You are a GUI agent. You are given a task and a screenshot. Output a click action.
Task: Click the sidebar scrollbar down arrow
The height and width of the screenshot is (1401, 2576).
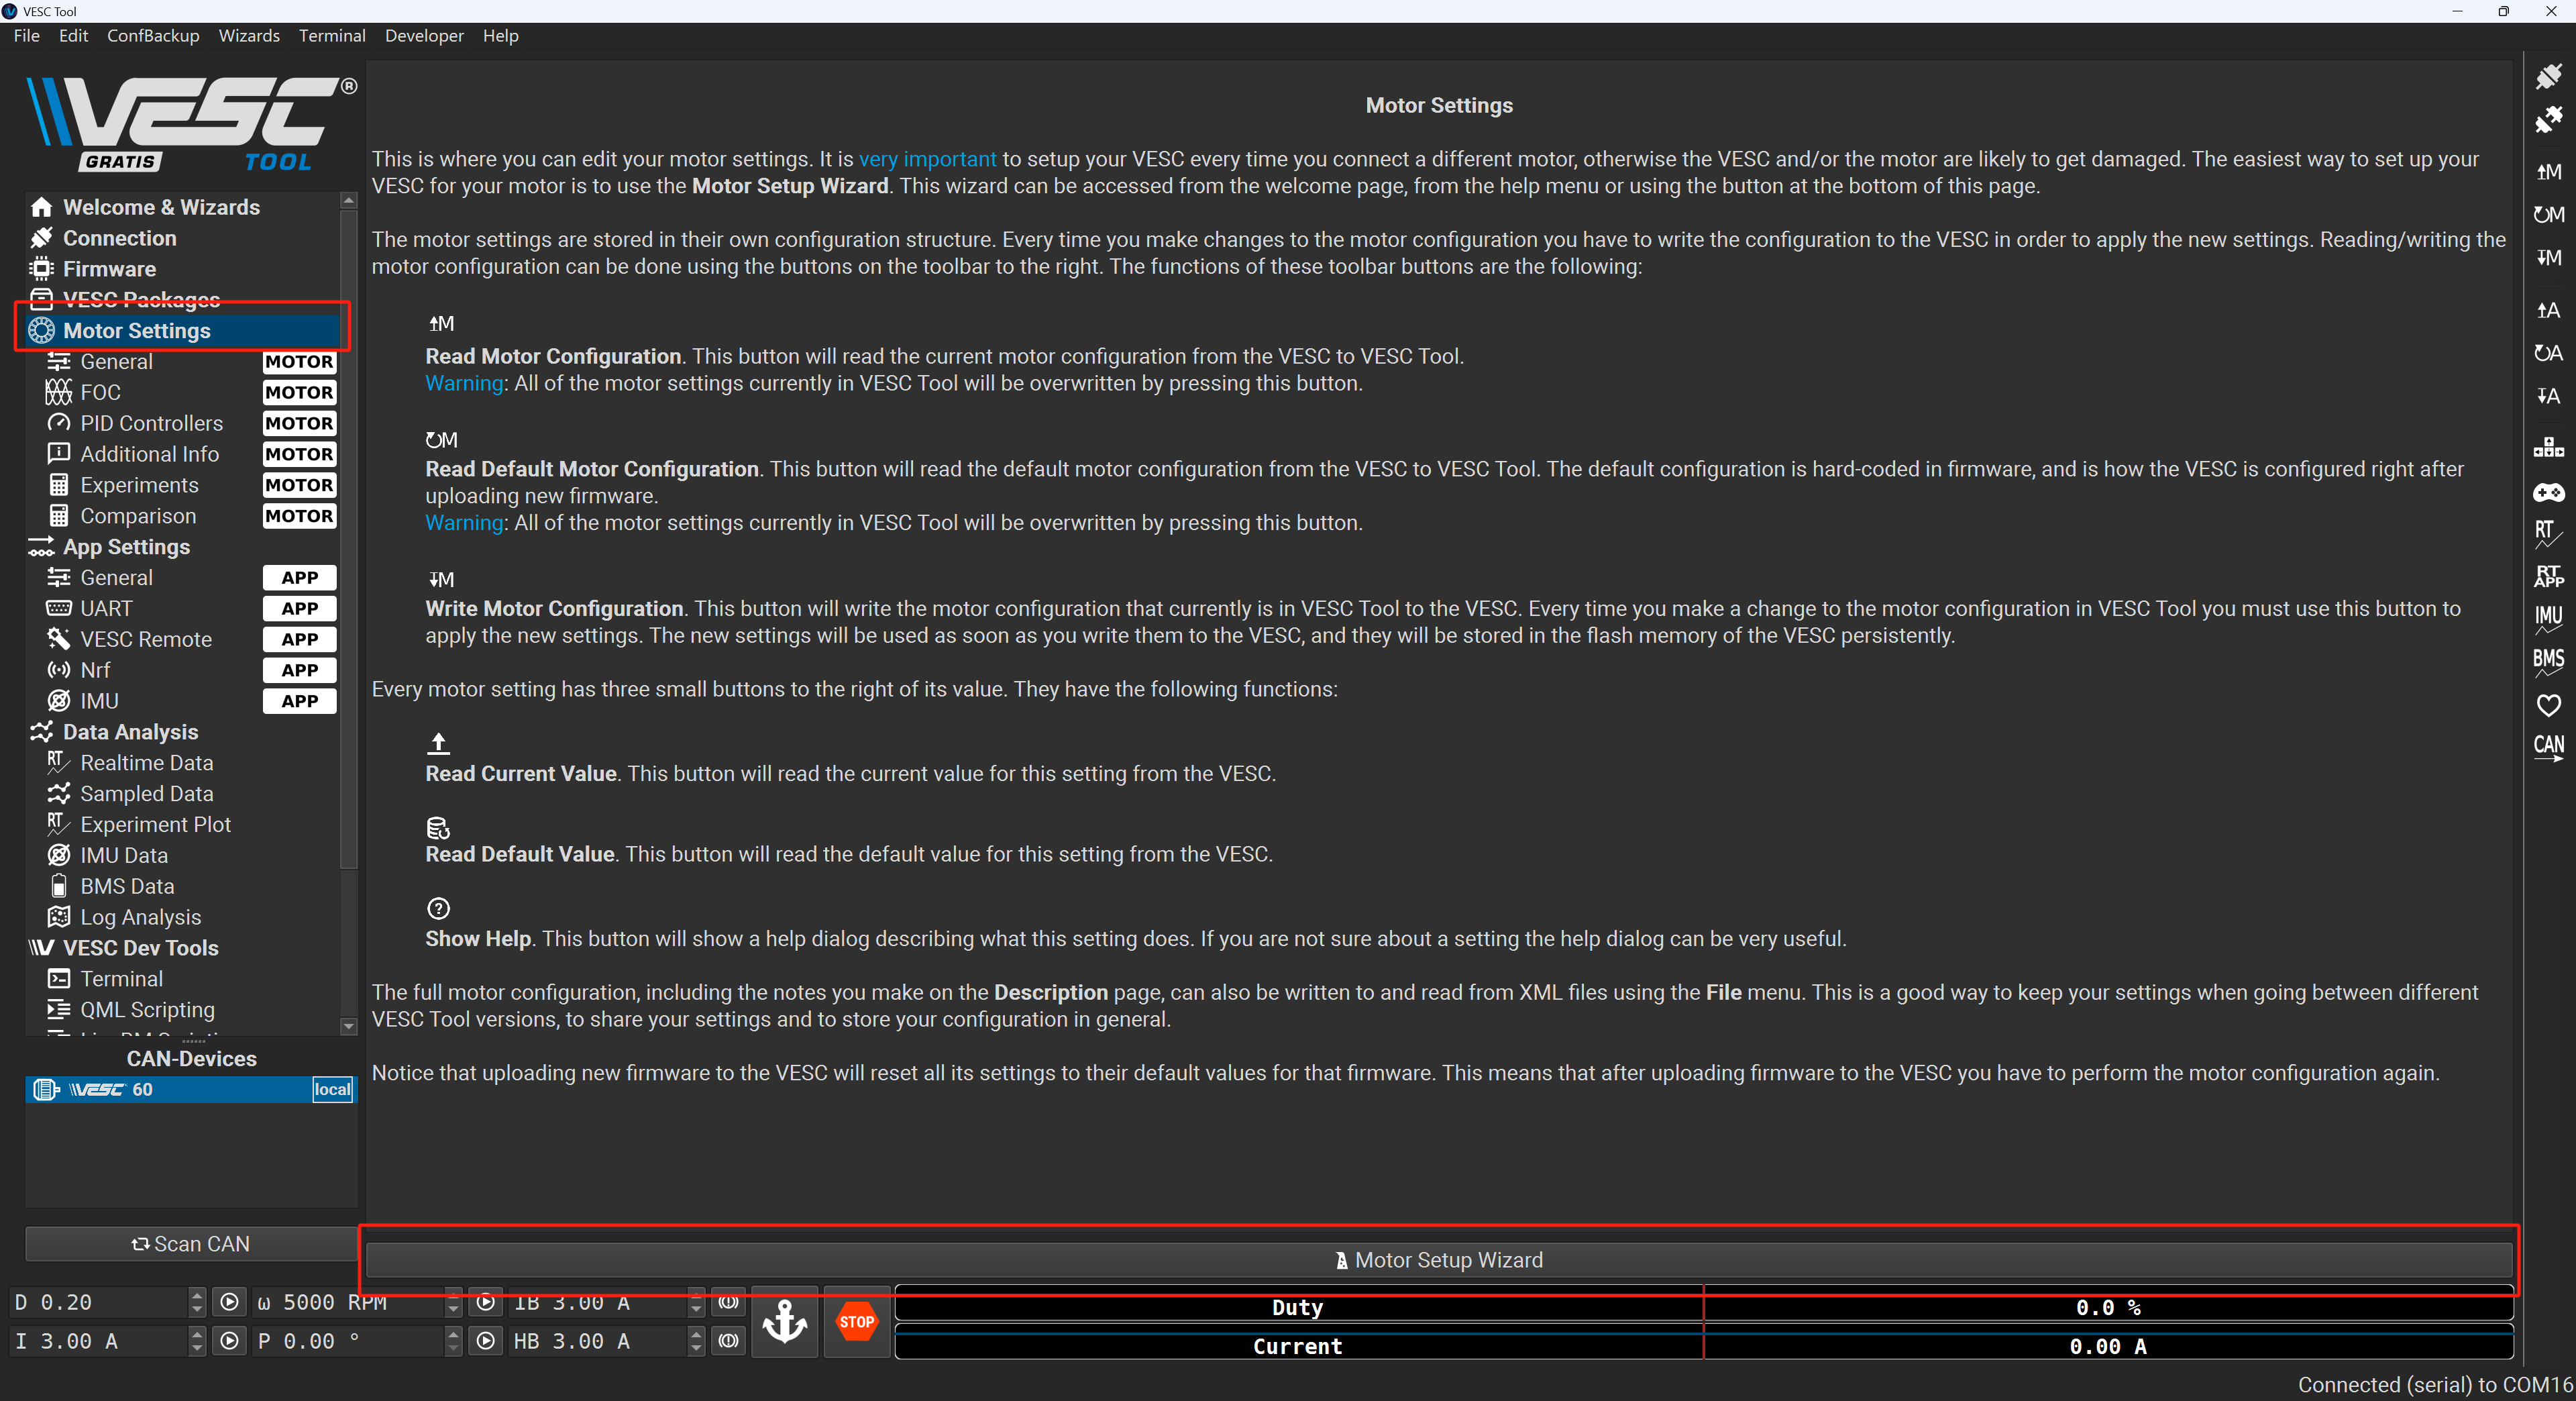(348, 1026)
